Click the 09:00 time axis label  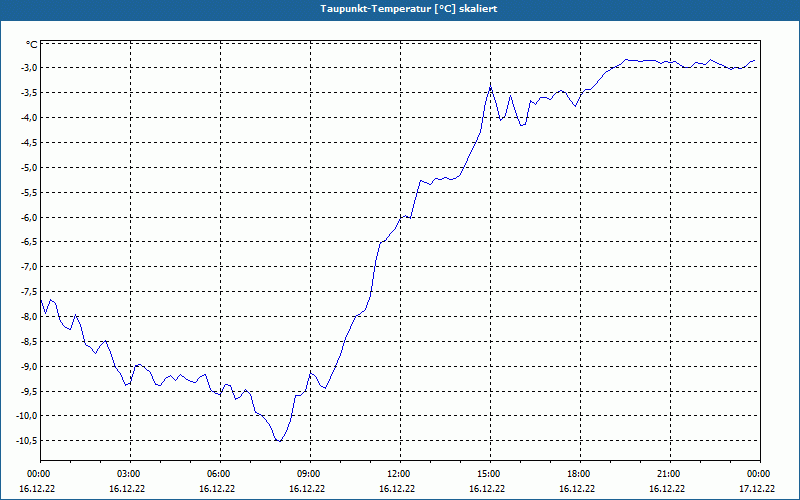(x=309, y=474)
